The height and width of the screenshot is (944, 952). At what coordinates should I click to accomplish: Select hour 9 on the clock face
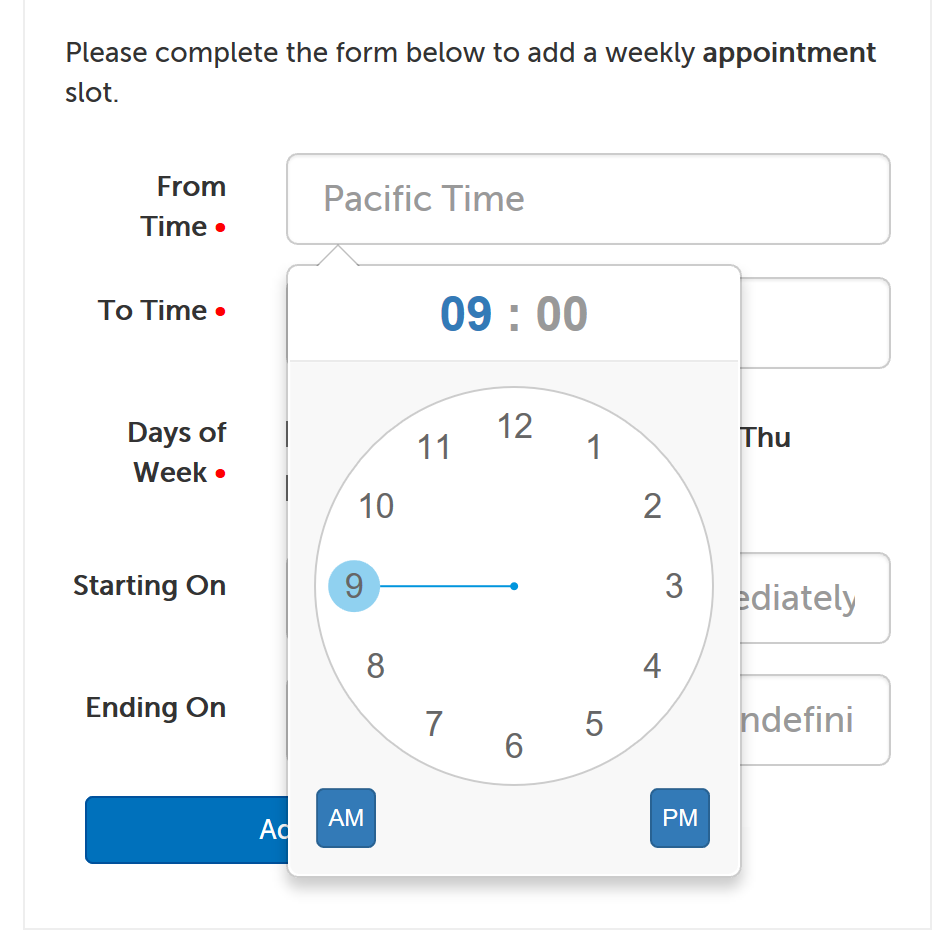pyautogui.click(x=353, y=586)
